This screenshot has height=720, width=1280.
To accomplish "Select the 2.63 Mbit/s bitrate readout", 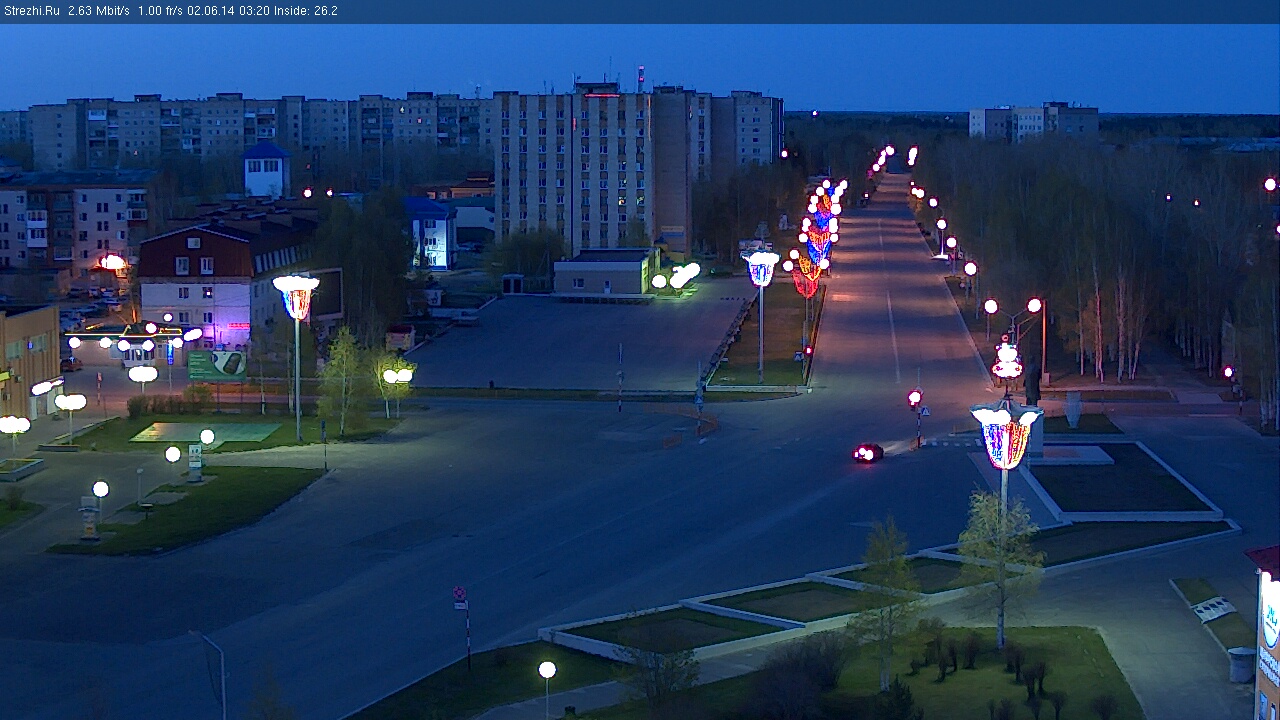I will pyautogui.click(x=99, y=11).
